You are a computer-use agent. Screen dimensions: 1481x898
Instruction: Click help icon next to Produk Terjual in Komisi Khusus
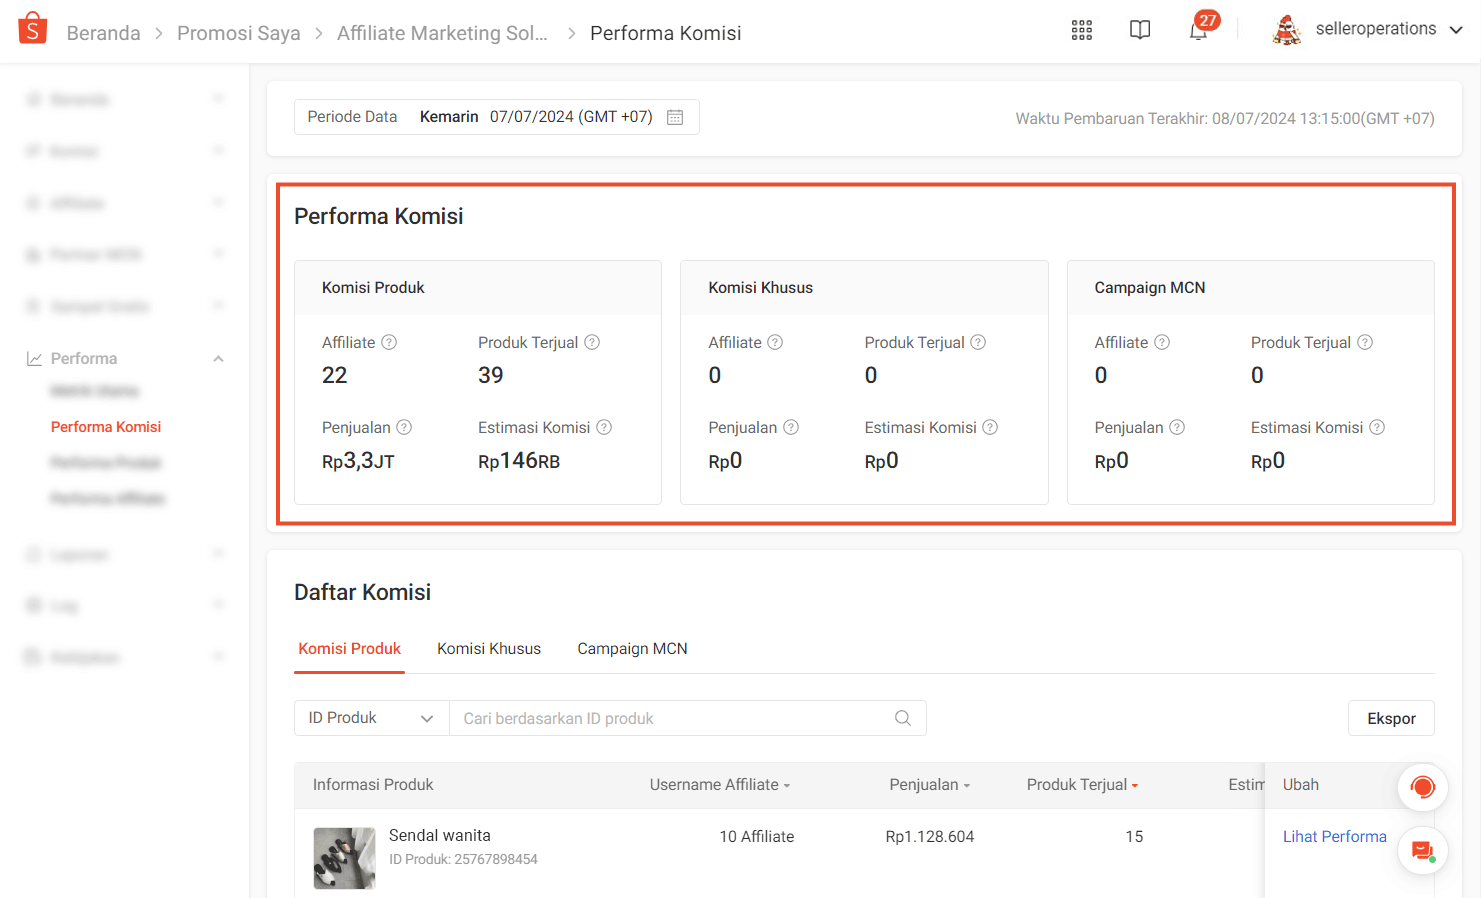[x=978, y=342]
